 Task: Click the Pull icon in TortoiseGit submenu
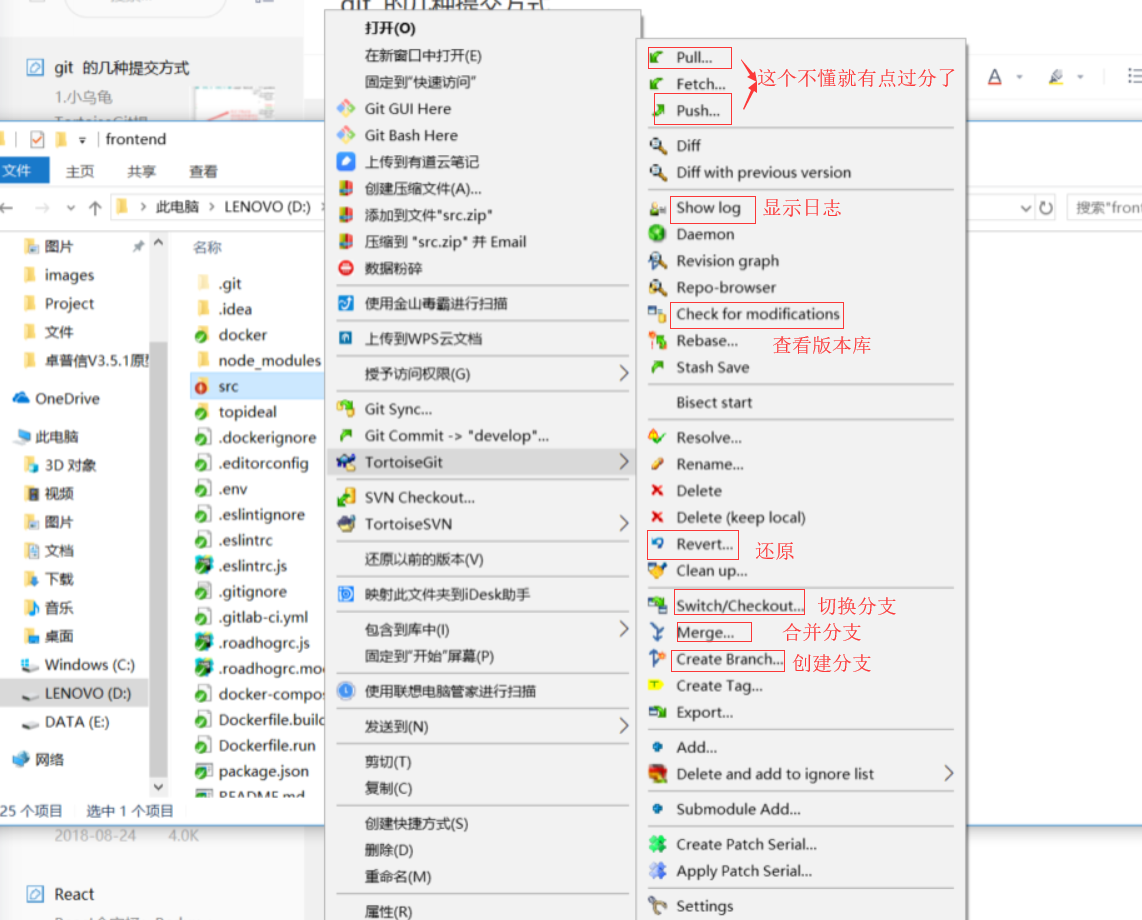coord(657,58)
